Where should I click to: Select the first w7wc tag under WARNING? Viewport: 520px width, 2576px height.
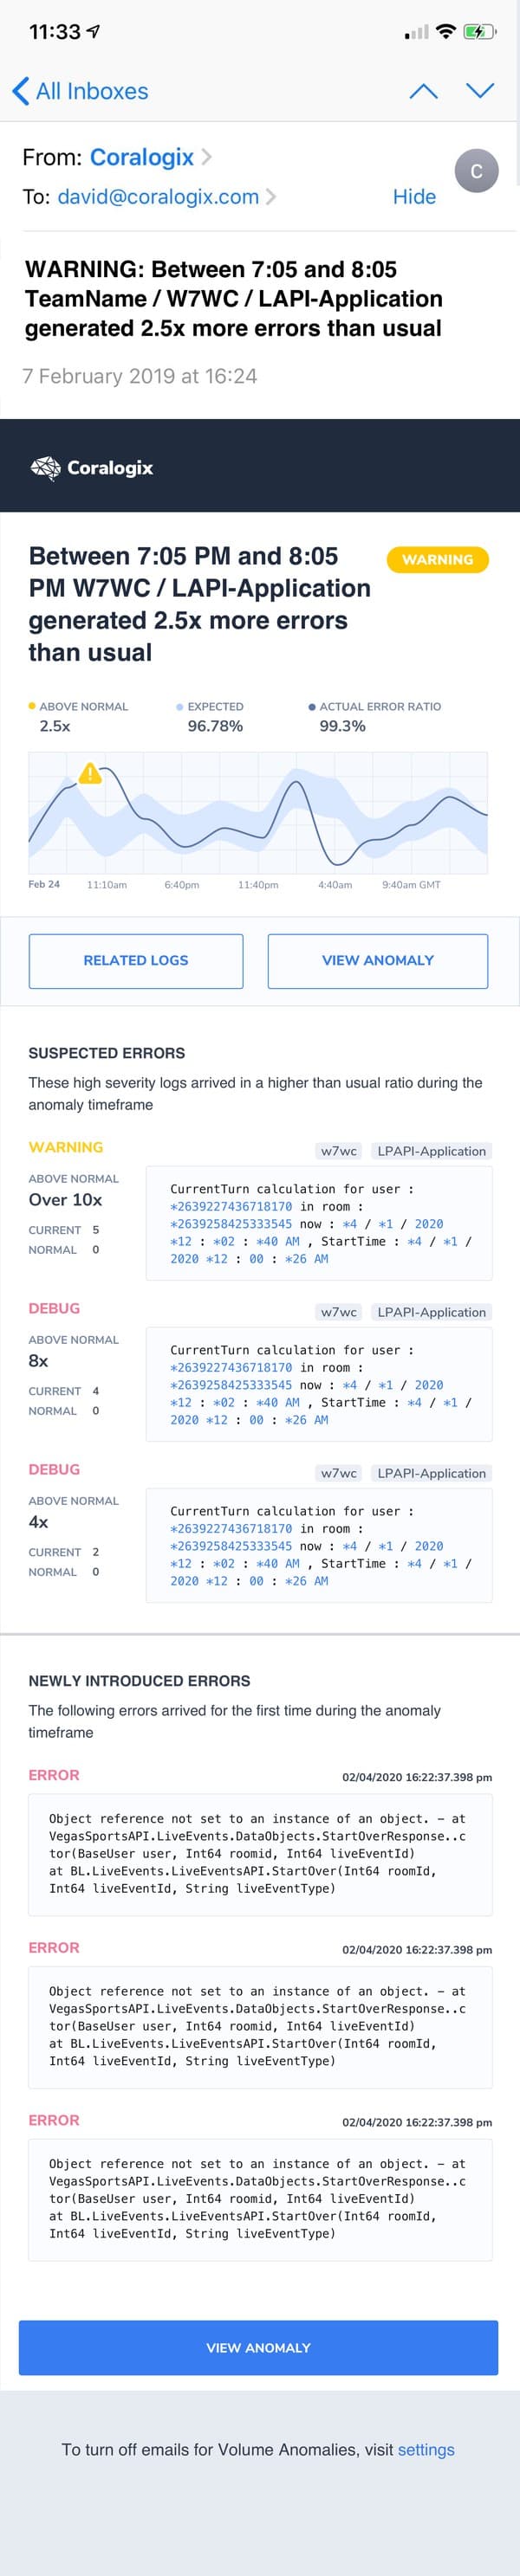(x=338, y=1151)
